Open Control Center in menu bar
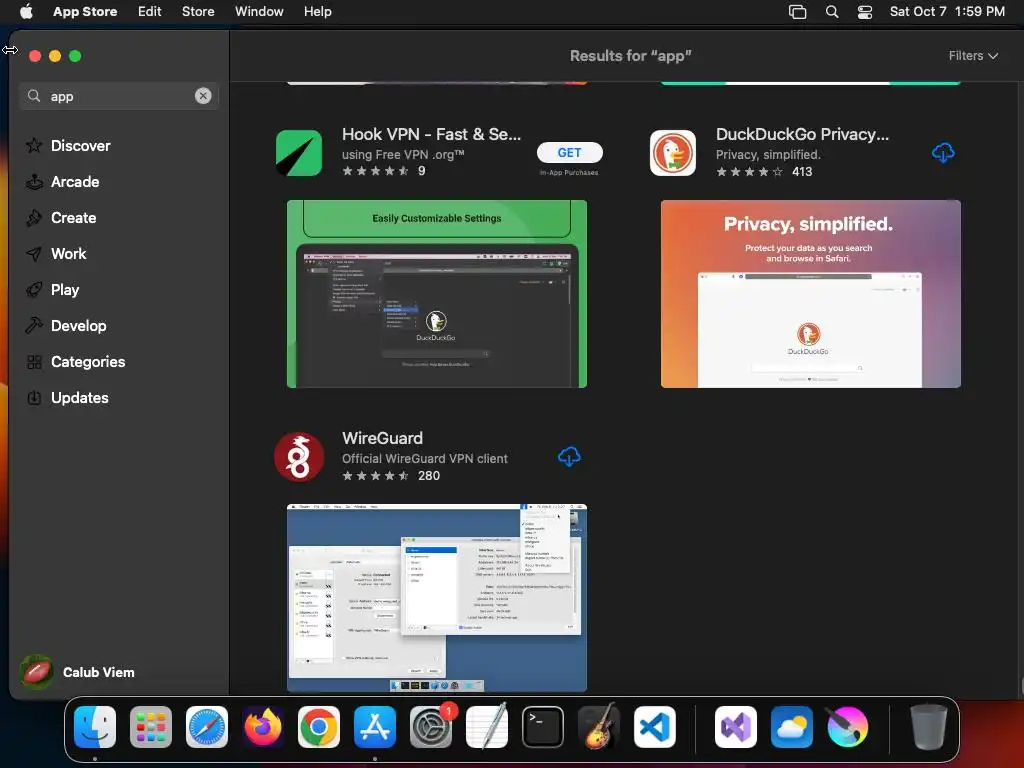 click(865, 12)
